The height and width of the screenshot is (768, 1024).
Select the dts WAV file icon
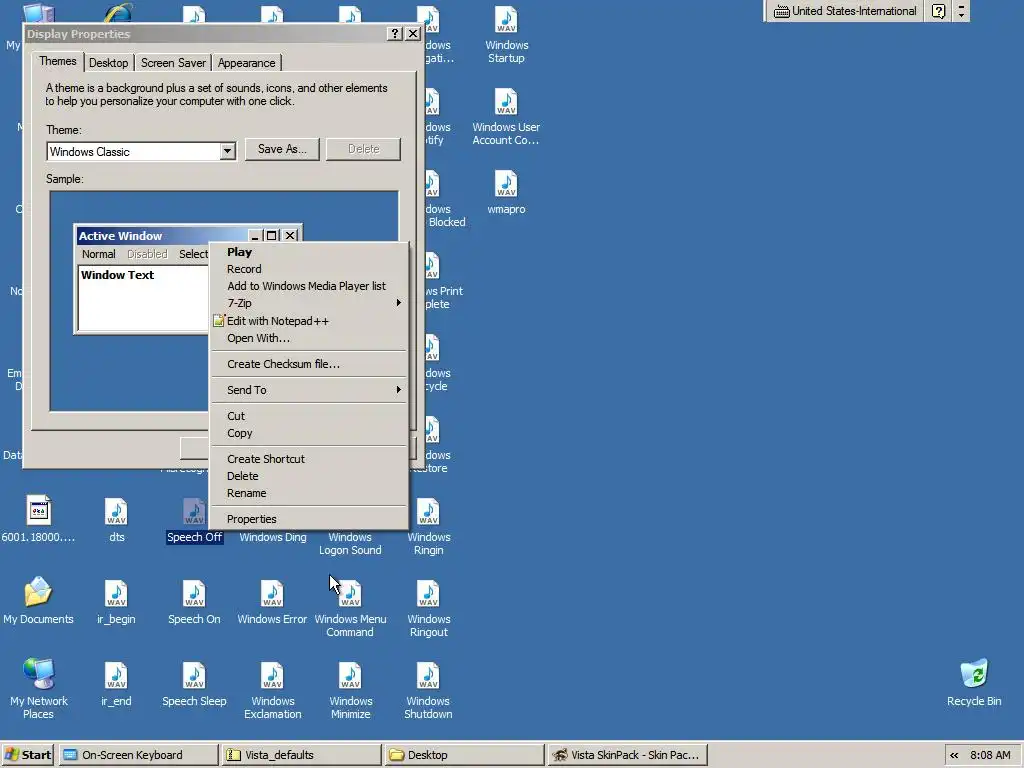pyautogui.click(x=116, y=512)
